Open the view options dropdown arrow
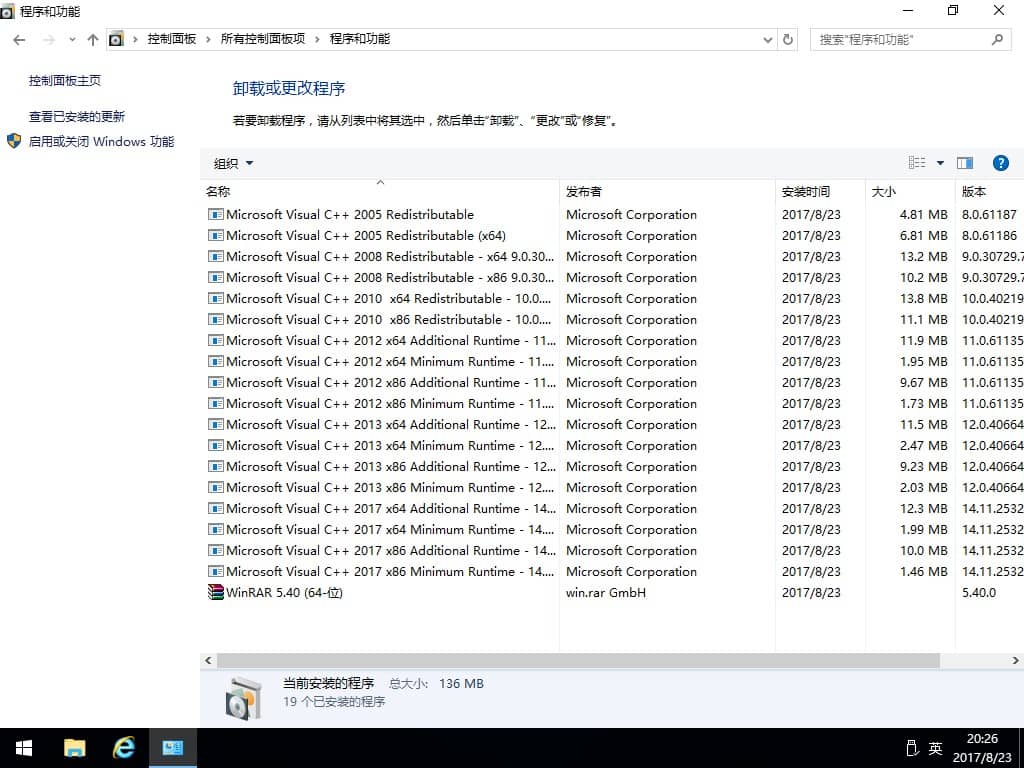Viewport: 1024px width, 768px height. tap(940, 163)
